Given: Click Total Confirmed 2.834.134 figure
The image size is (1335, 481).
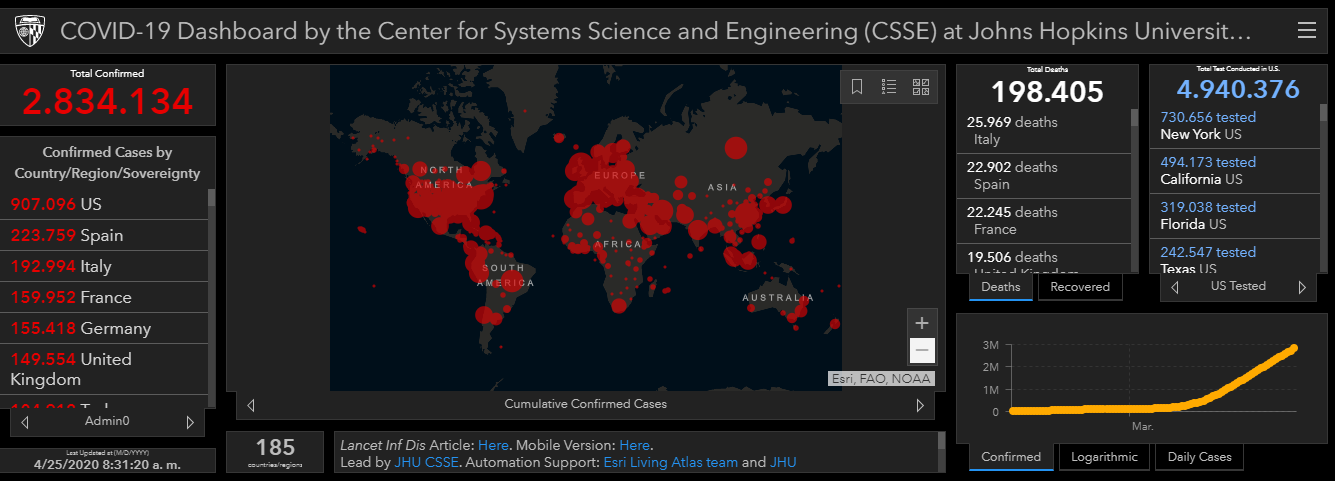Looking at the screenshot, I should (107, 101).
